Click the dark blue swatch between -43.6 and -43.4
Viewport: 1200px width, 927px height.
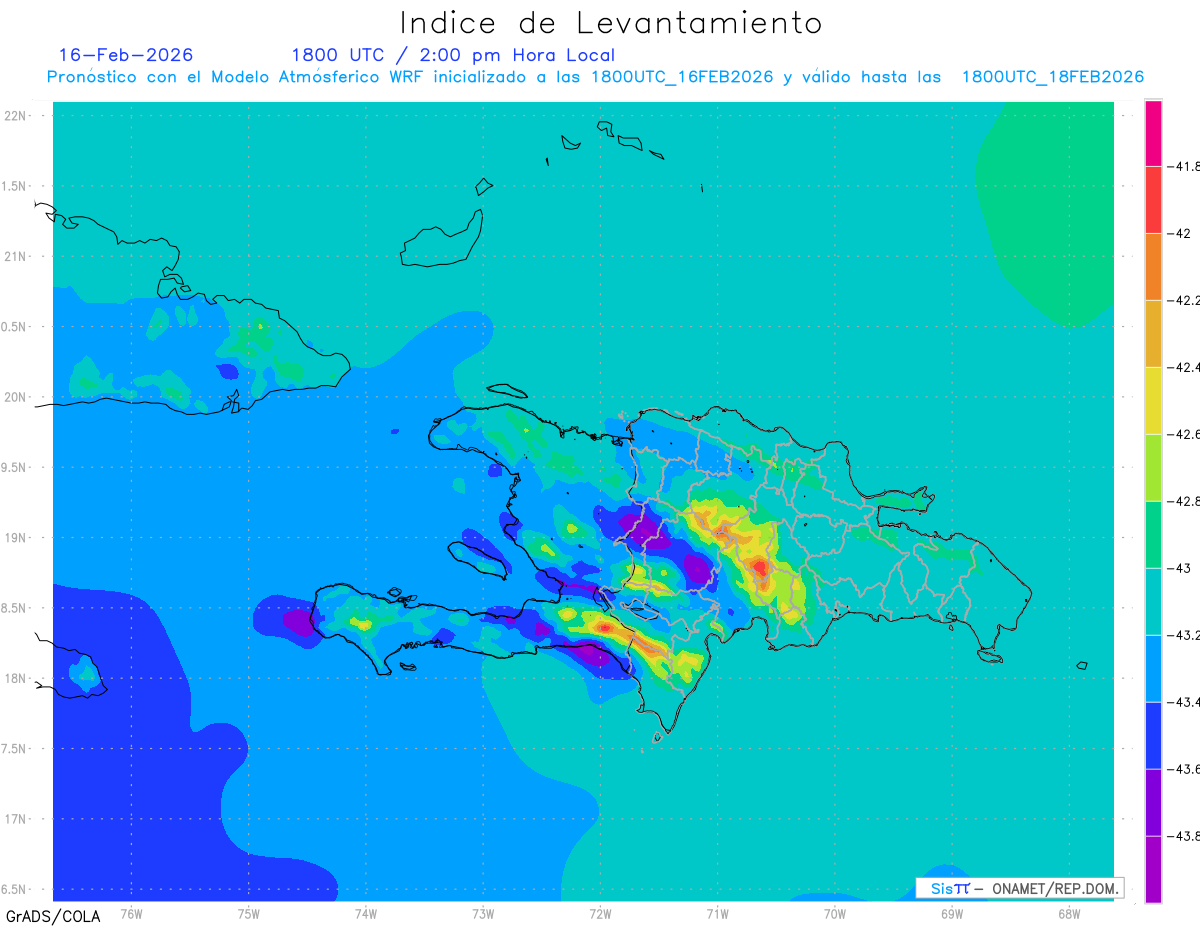[1153, 736]
